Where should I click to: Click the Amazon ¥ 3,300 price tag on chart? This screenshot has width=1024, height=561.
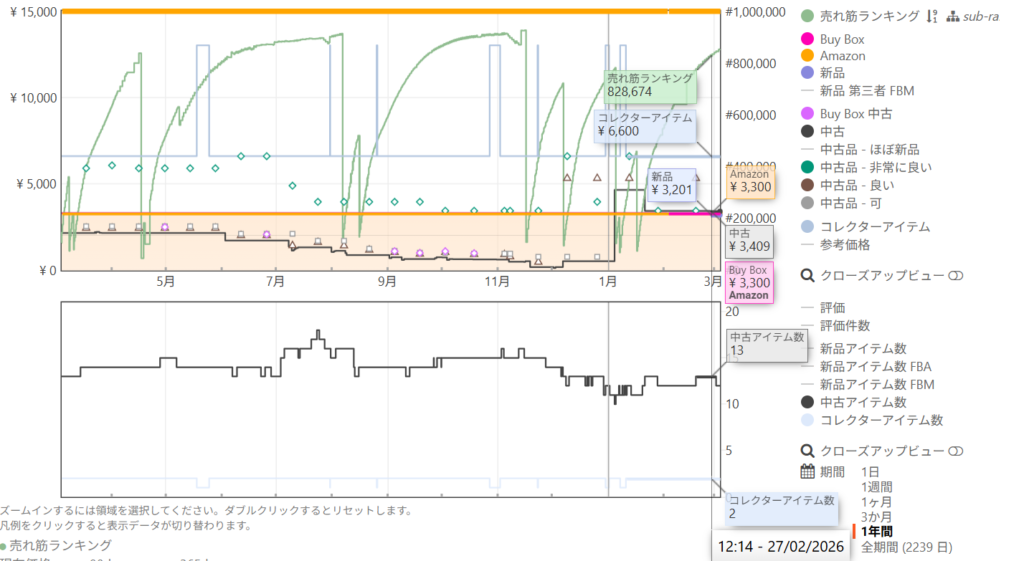pyautogui.click(x=748, y=181)
